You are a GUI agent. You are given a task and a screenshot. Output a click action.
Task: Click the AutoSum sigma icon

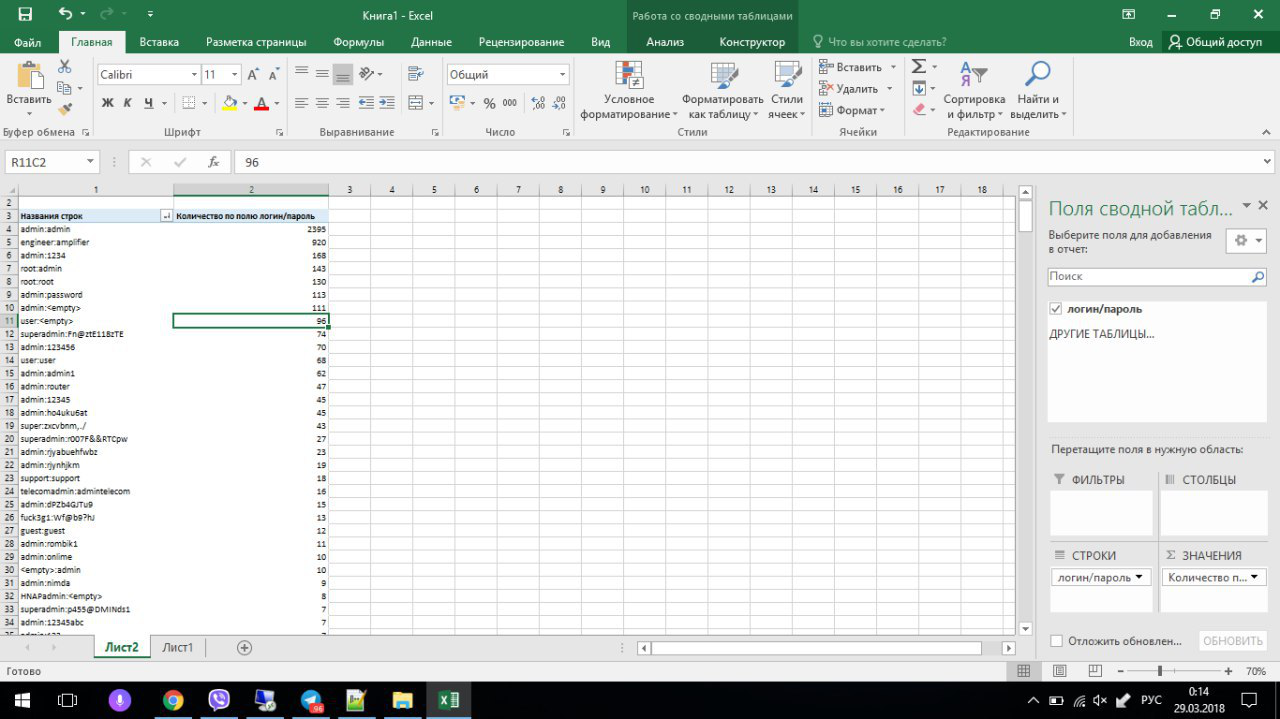(919, 67)
